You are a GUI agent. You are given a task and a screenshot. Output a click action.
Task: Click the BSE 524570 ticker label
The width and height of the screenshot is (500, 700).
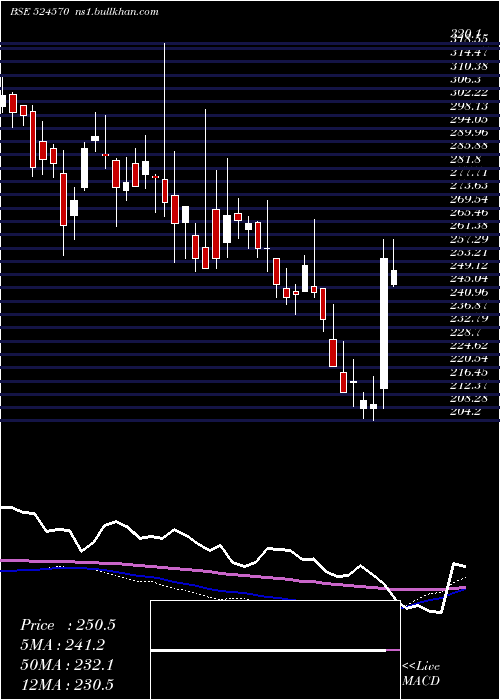(39, 12)
